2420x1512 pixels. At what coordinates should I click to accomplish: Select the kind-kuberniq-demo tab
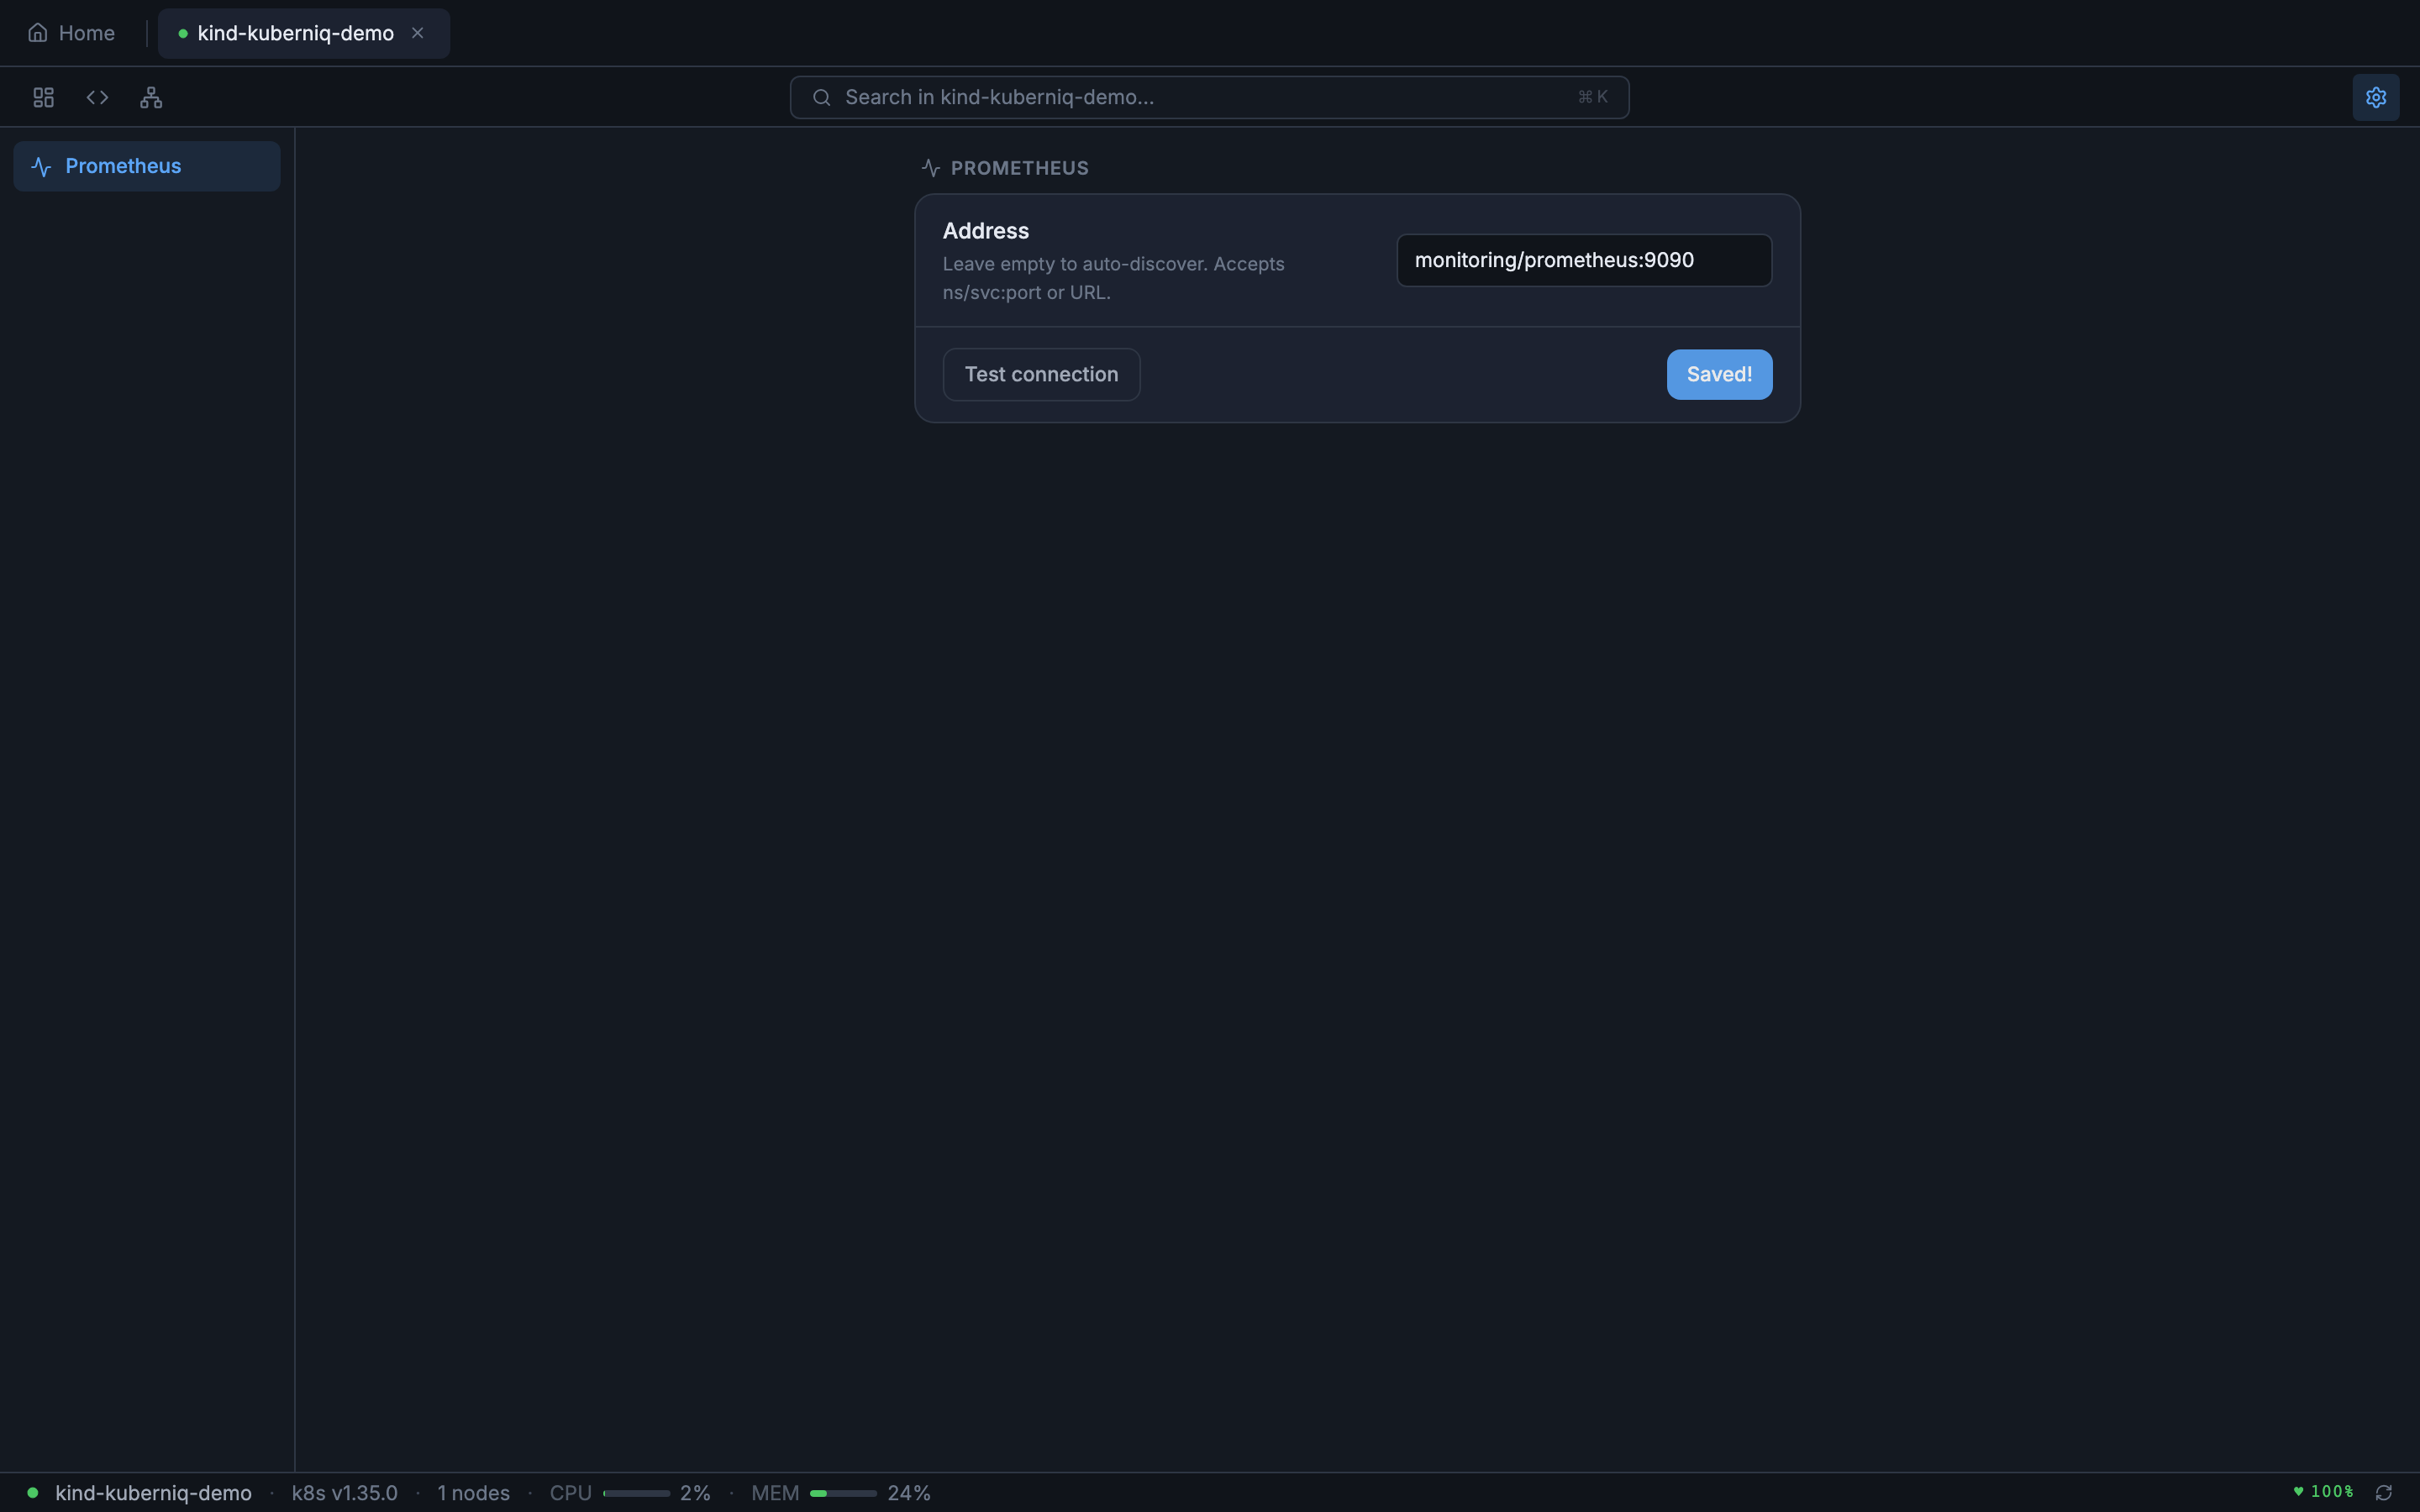(295, 32)
